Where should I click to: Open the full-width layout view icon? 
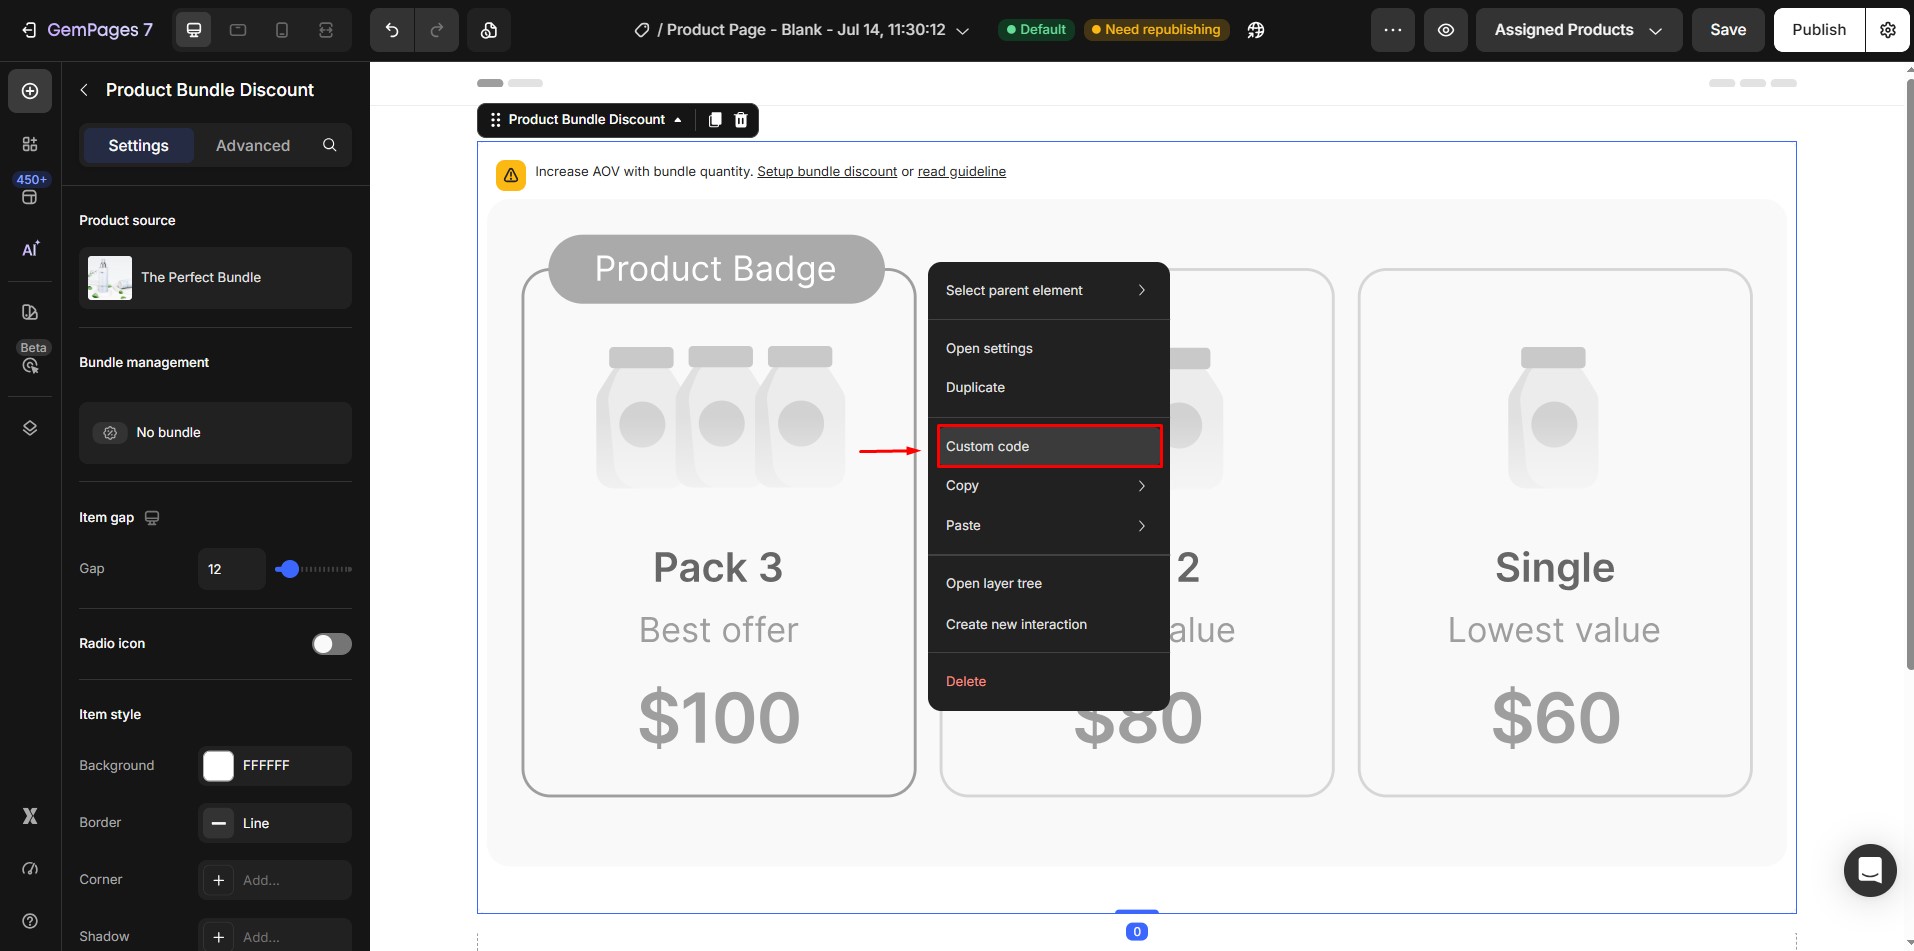click(x=326, y=30)
